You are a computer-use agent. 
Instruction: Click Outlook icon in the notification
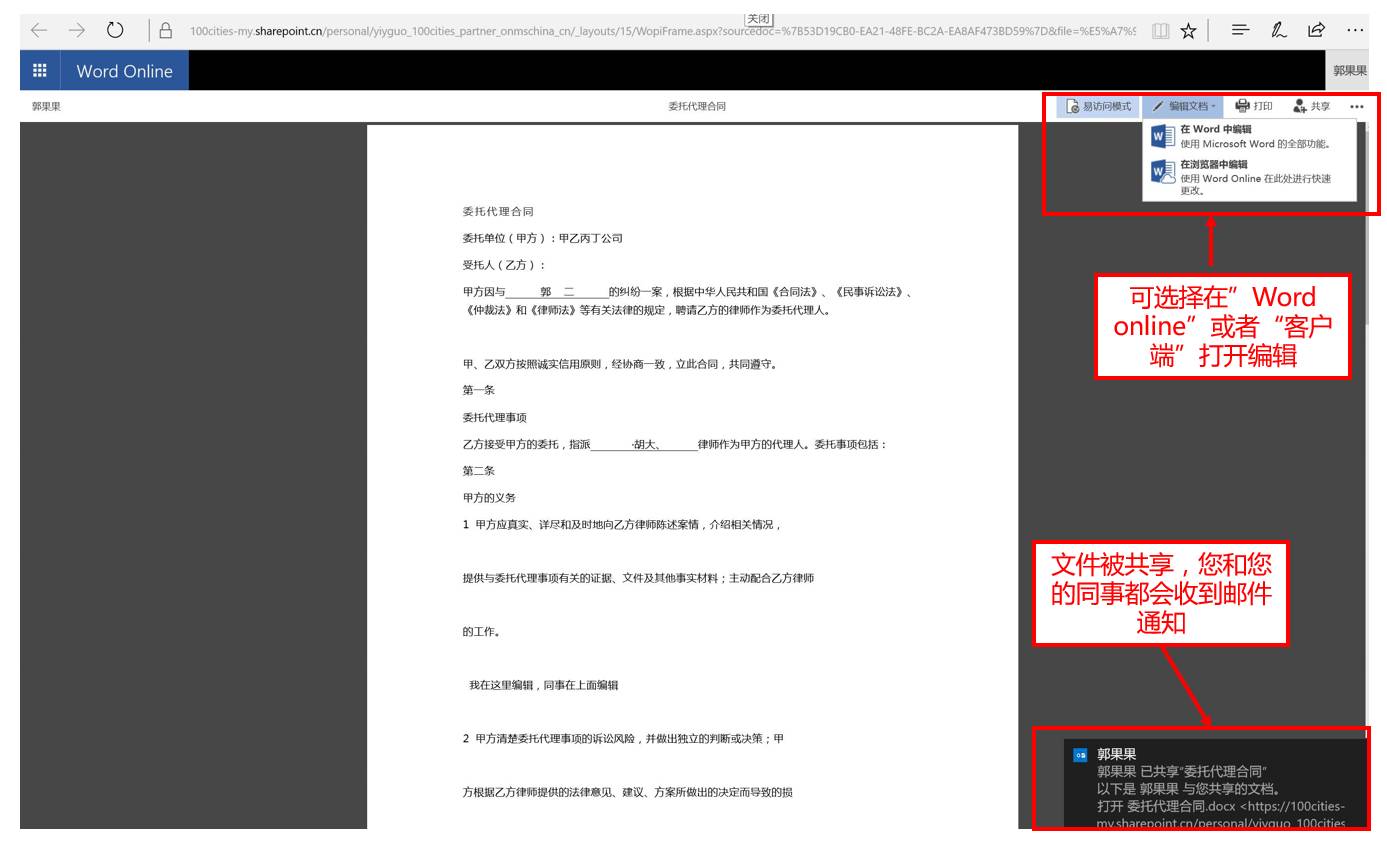pos(1080,755)
